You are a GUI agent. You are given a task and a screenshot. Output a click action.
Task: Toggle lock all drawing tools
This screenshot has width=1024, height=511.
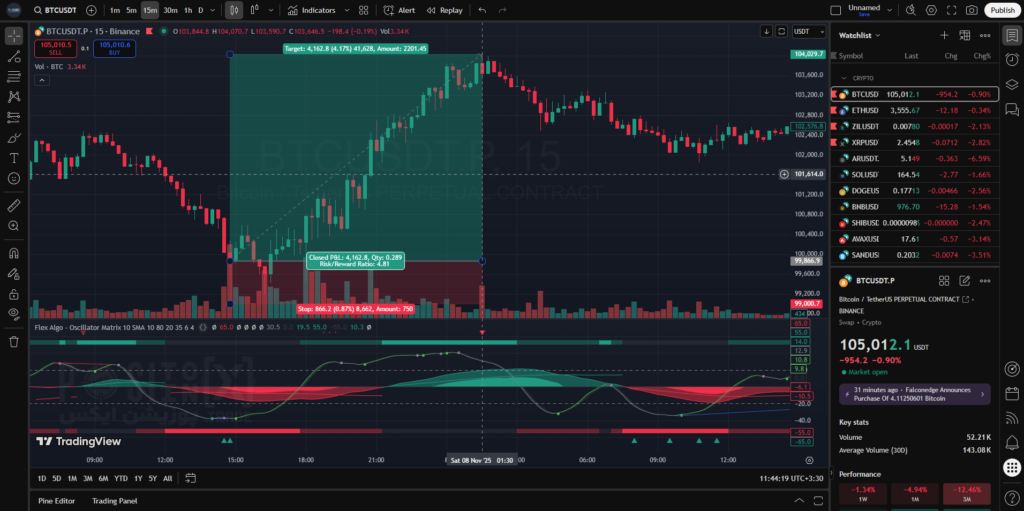[14, 294]
